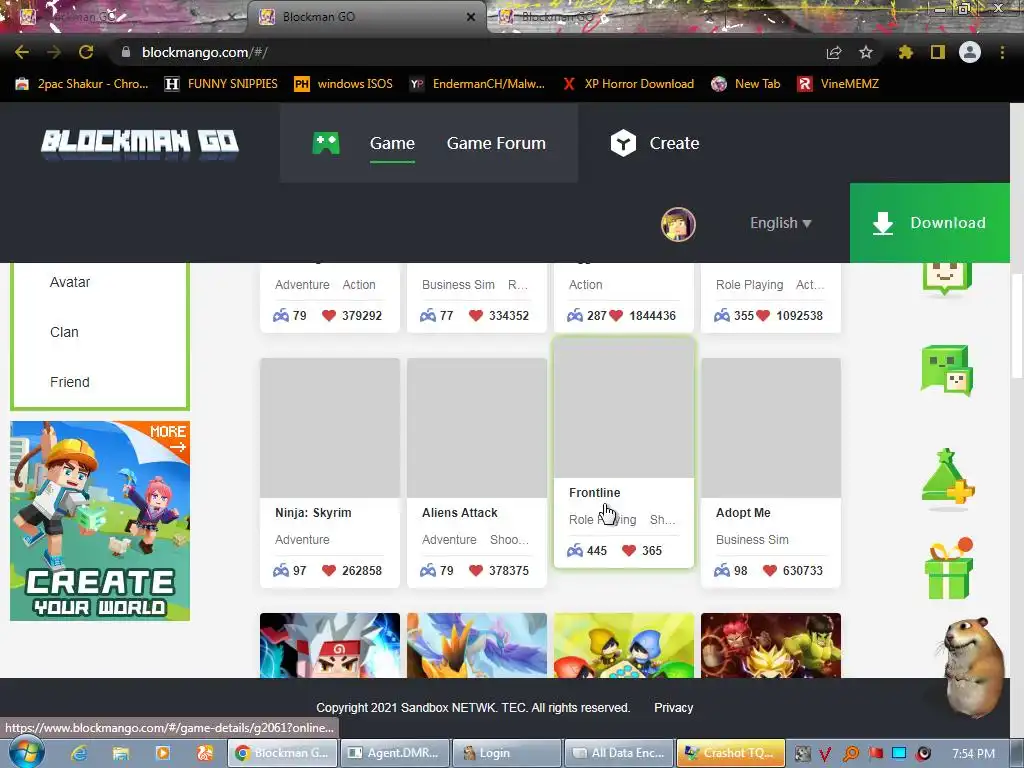Click the smiling face chat icon on the right
1024x768 pixels.
coord(947,279)
